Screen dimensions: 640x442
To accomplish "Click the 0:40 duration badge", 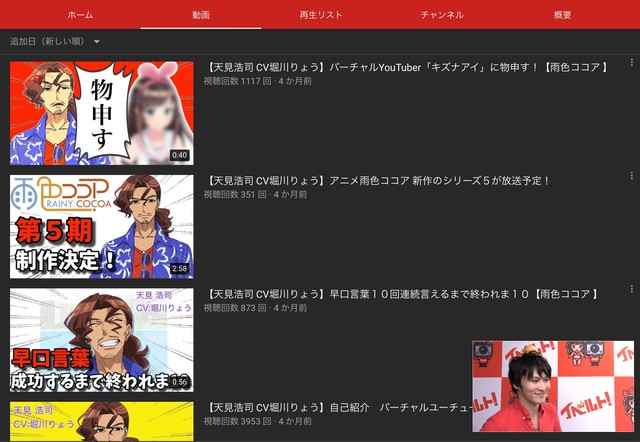I will [x=180, y=155].
